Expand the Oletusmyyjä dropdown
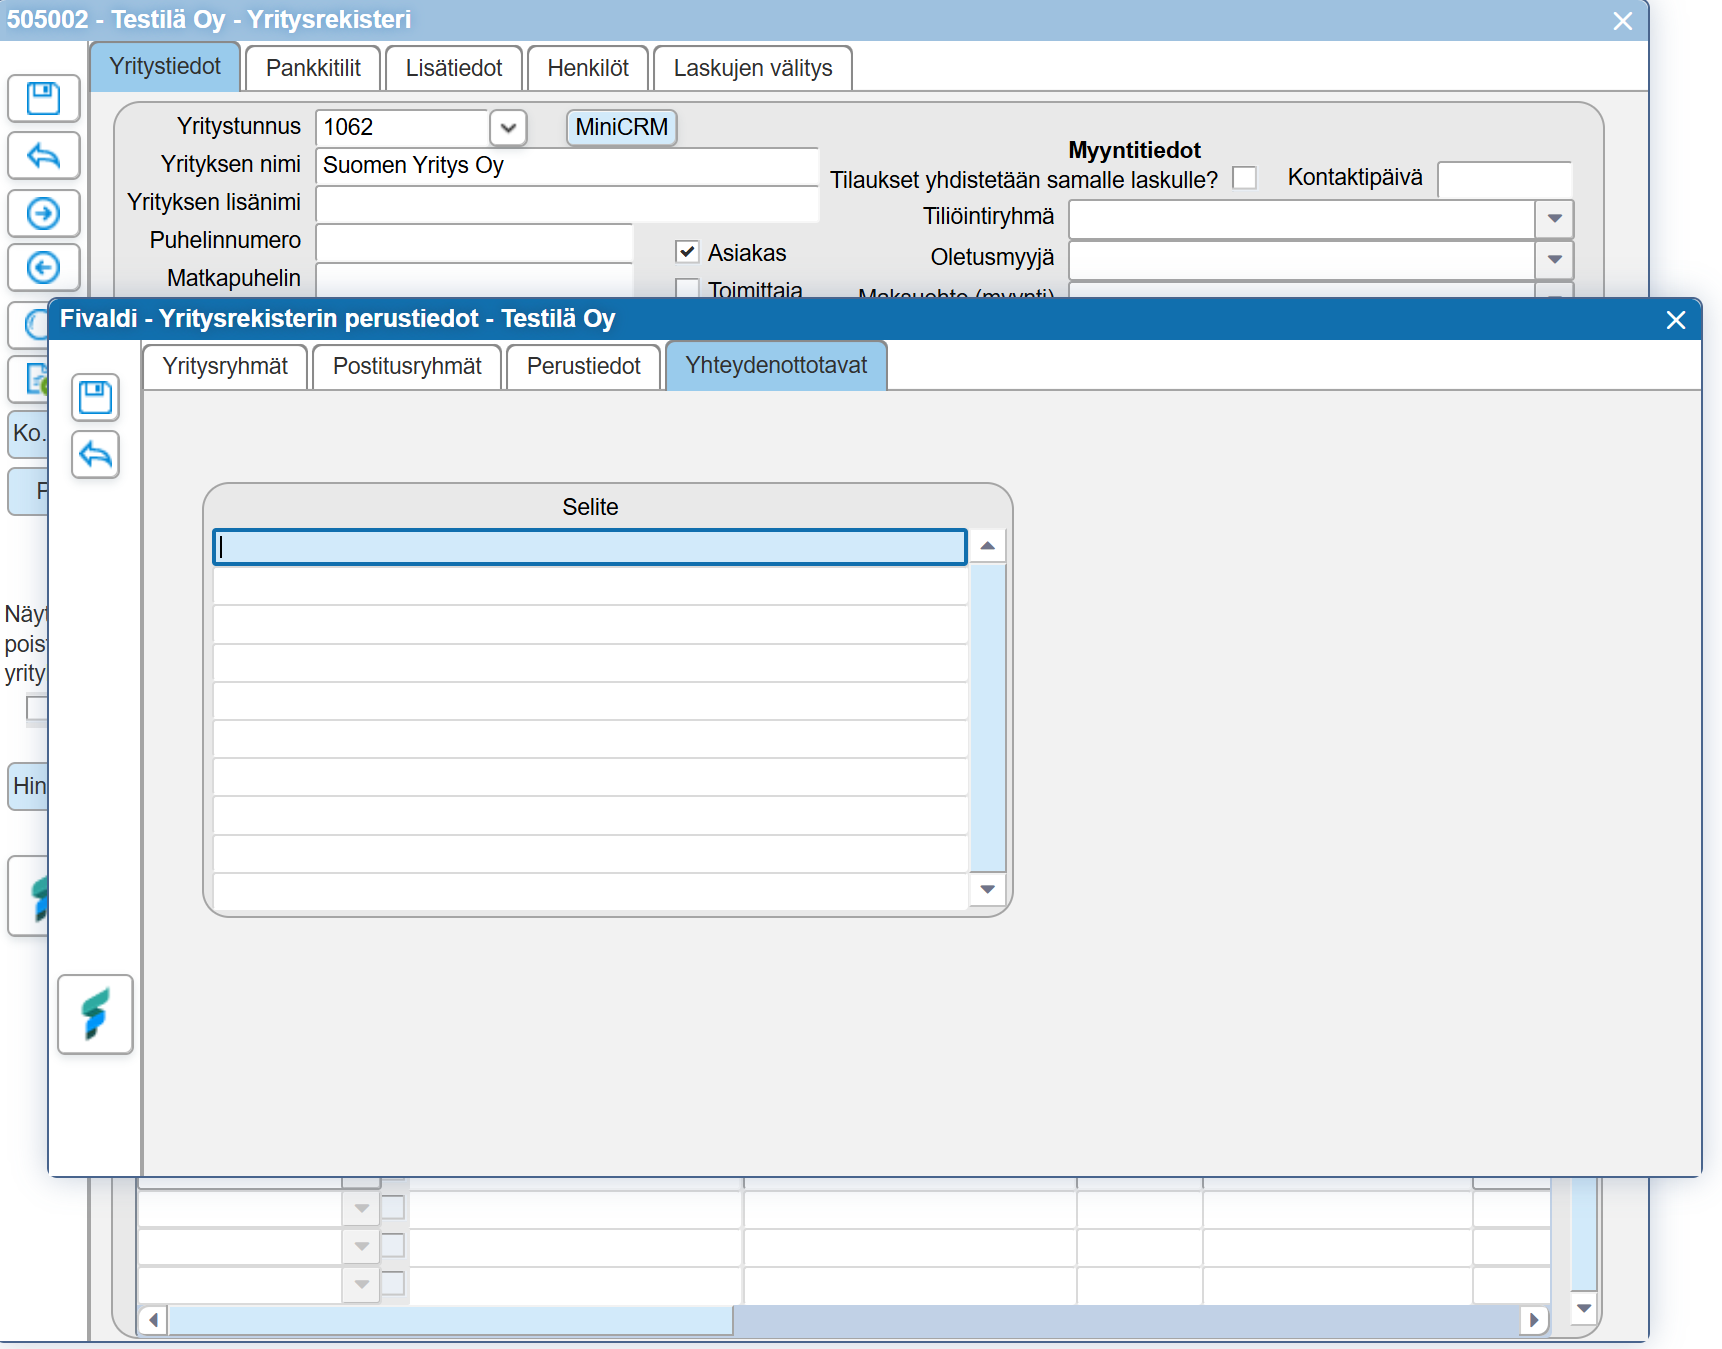Viewport: 1722px width, 1349px height. tap(1554, 260)
